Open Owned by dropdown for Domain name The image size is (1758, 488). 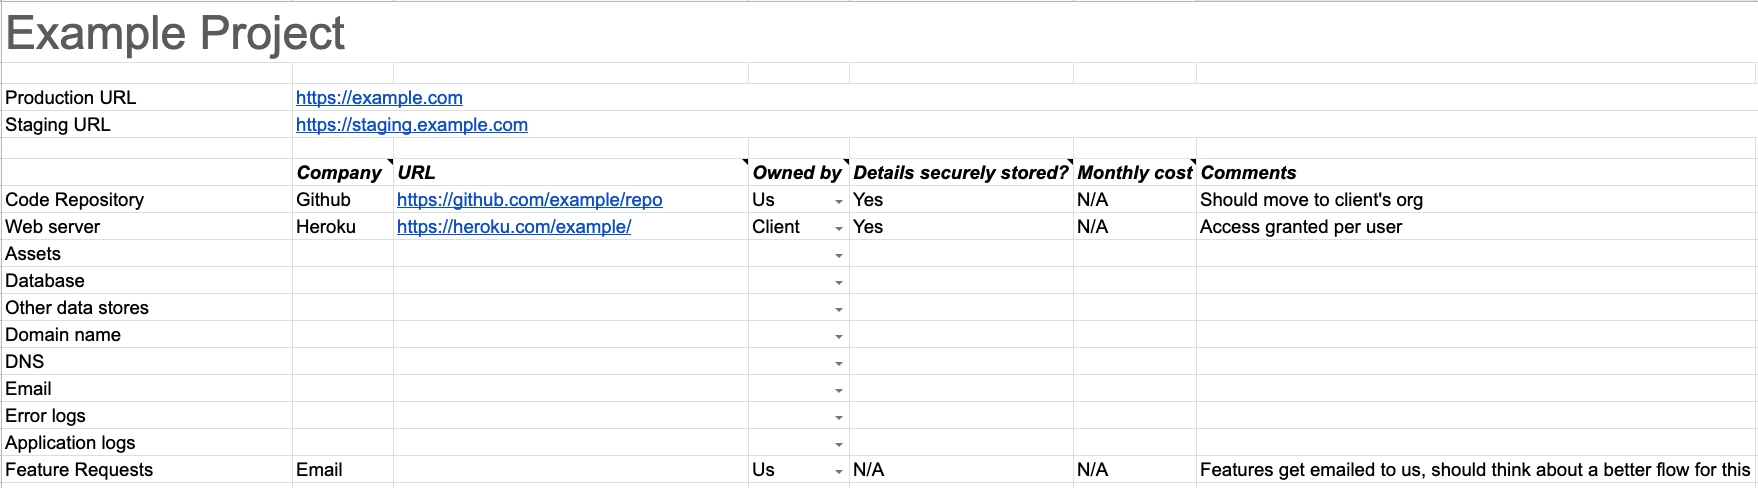pyautogui.click(x=839, y=336)
